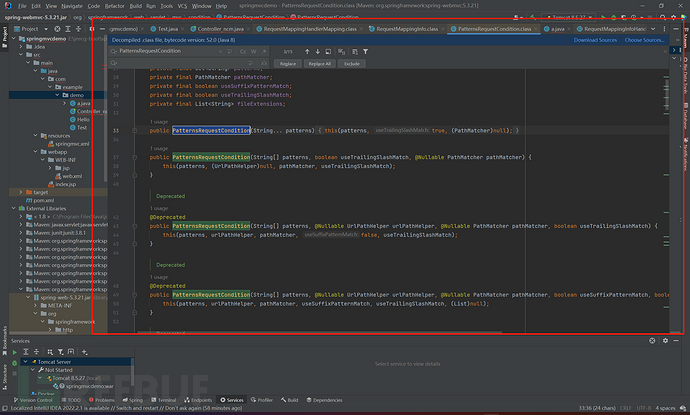
Task: Show hidden editor tabs dropdown arrow
Action: [x=653, y=29]
